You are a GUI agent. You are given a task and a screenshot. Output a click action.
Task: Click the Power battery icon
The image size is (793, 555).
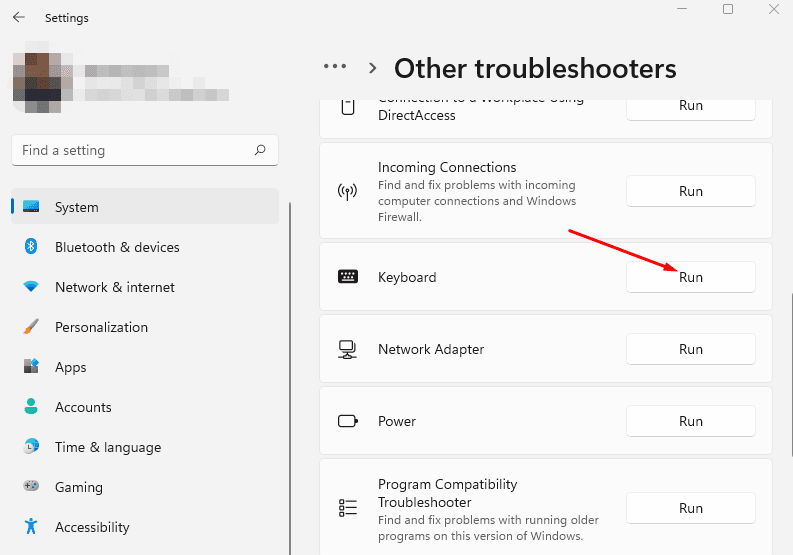(348, 421)
